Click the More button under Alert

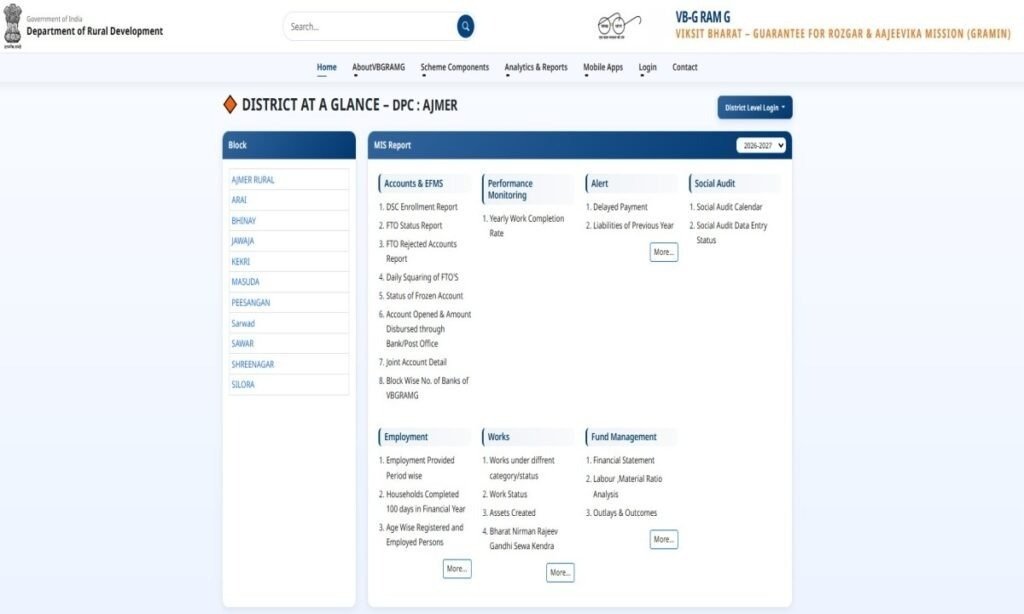664,252
